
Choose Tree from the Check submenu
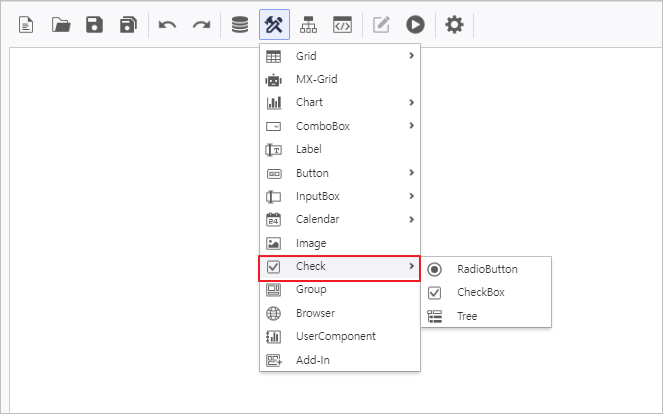tap(486, 316)
